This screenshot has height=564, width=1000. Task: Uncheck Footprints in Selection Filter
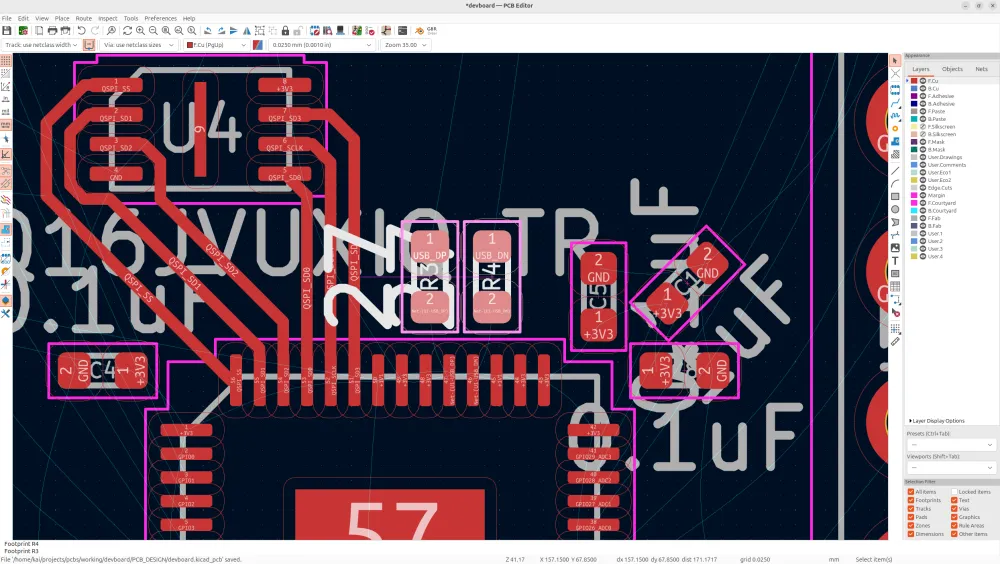911,500
